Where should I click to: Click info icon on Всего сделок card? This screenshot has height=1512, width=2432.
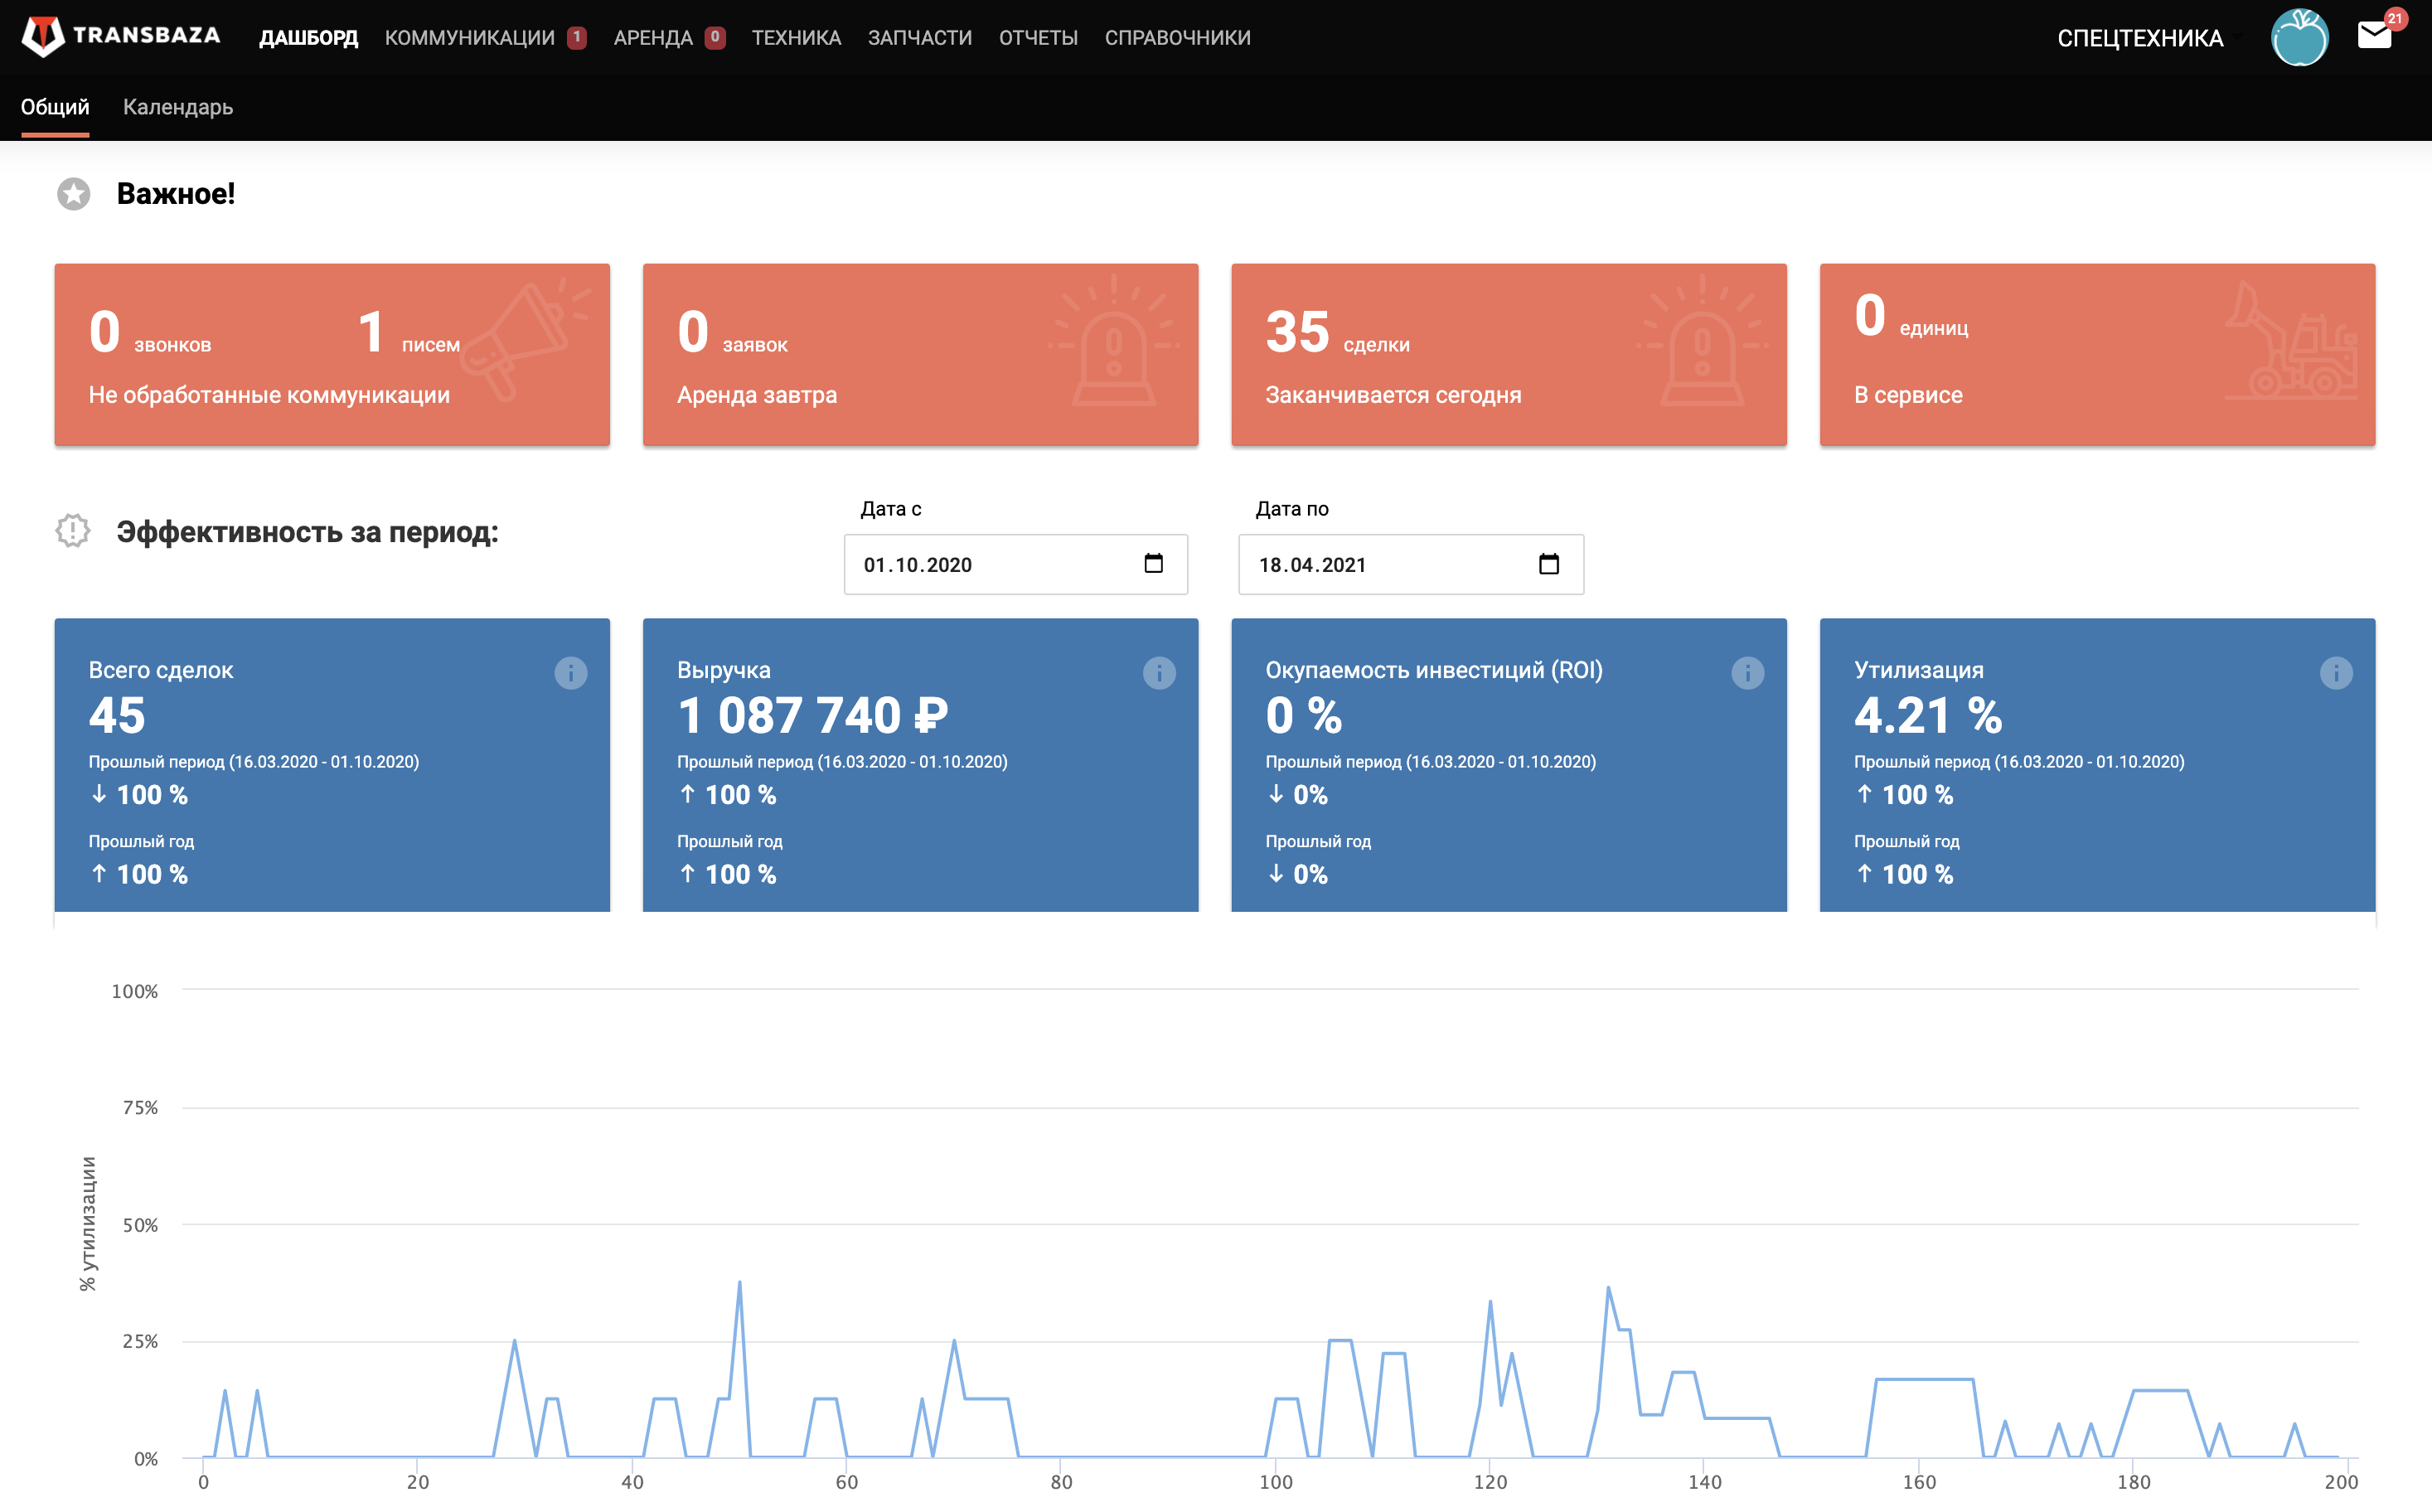point(570,673)
